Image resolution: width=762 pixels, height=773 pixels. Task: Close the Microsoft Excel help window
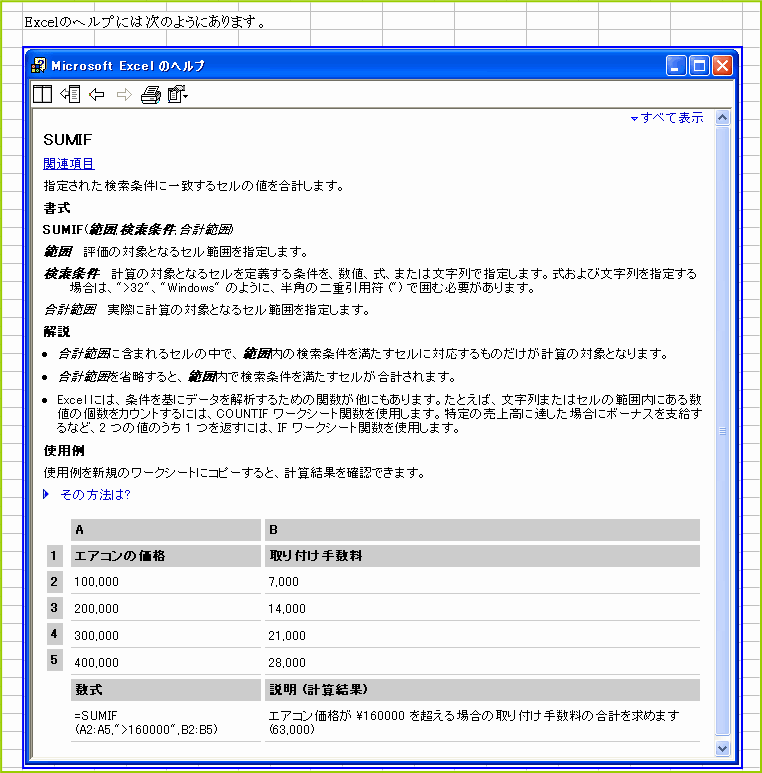[723, 66]
